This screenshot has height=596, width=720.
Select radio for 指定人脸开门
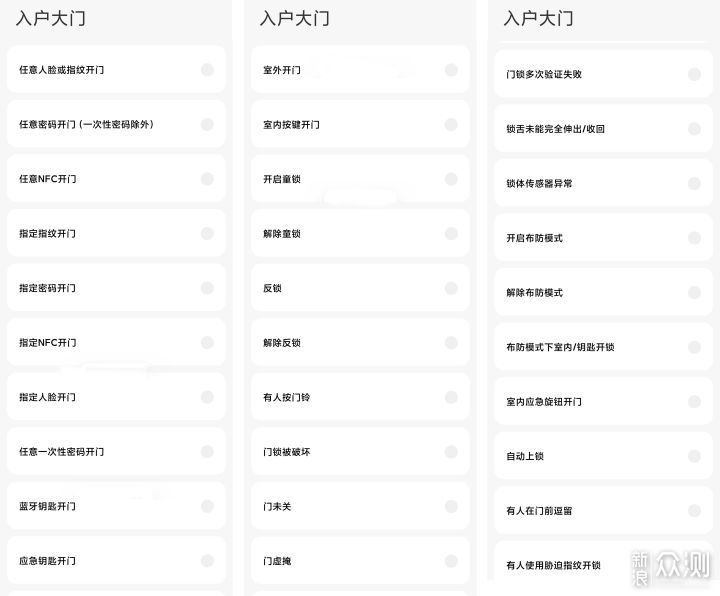[x=207, y=397]
